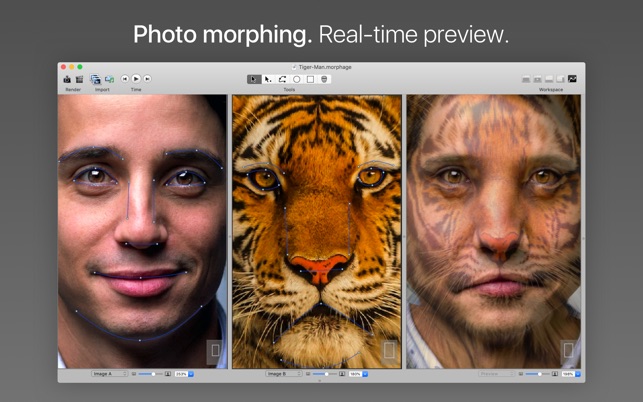Viewport: 643px width, 402px height.
Task: Rewind to start of timeline
Action: pyautogui.click(x=125, y=79)
